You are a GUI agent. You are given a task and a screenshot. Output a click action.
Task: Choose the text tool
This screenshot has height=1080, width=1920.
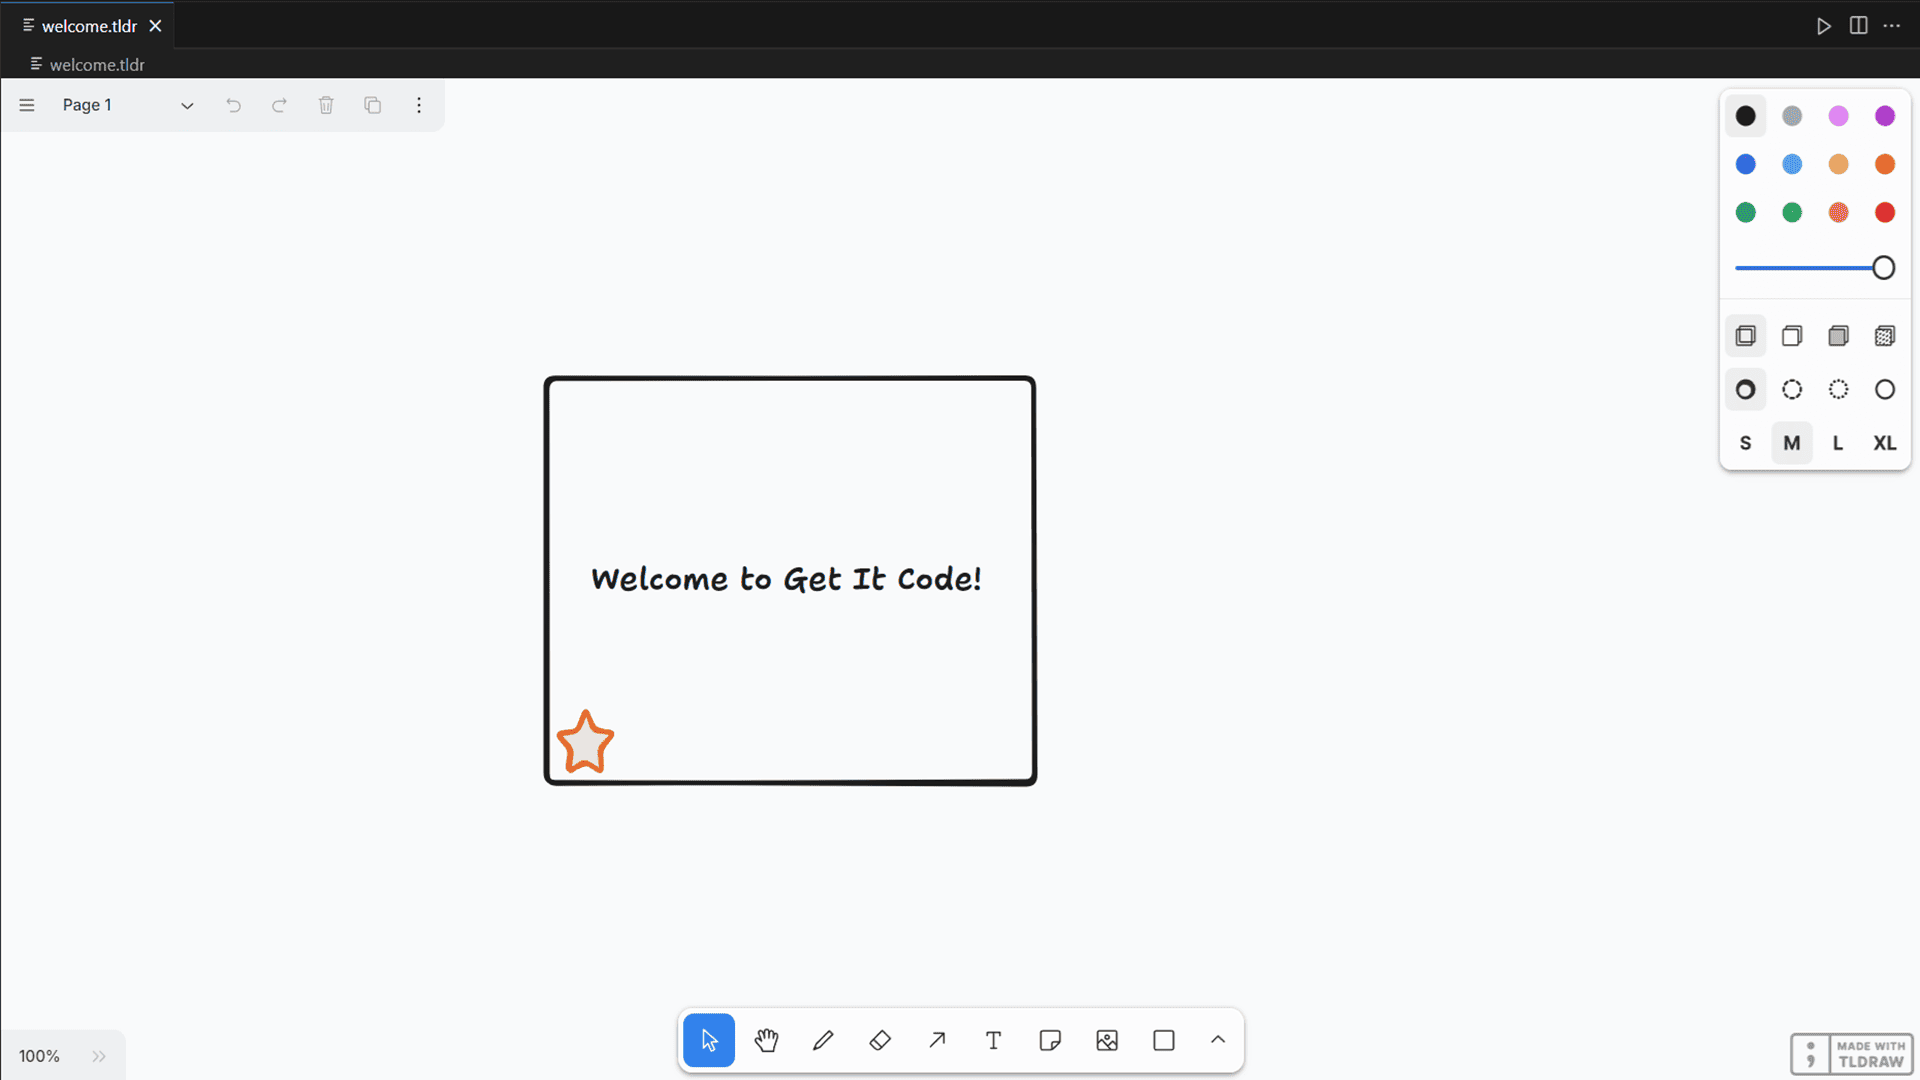tap(993, 1040)
